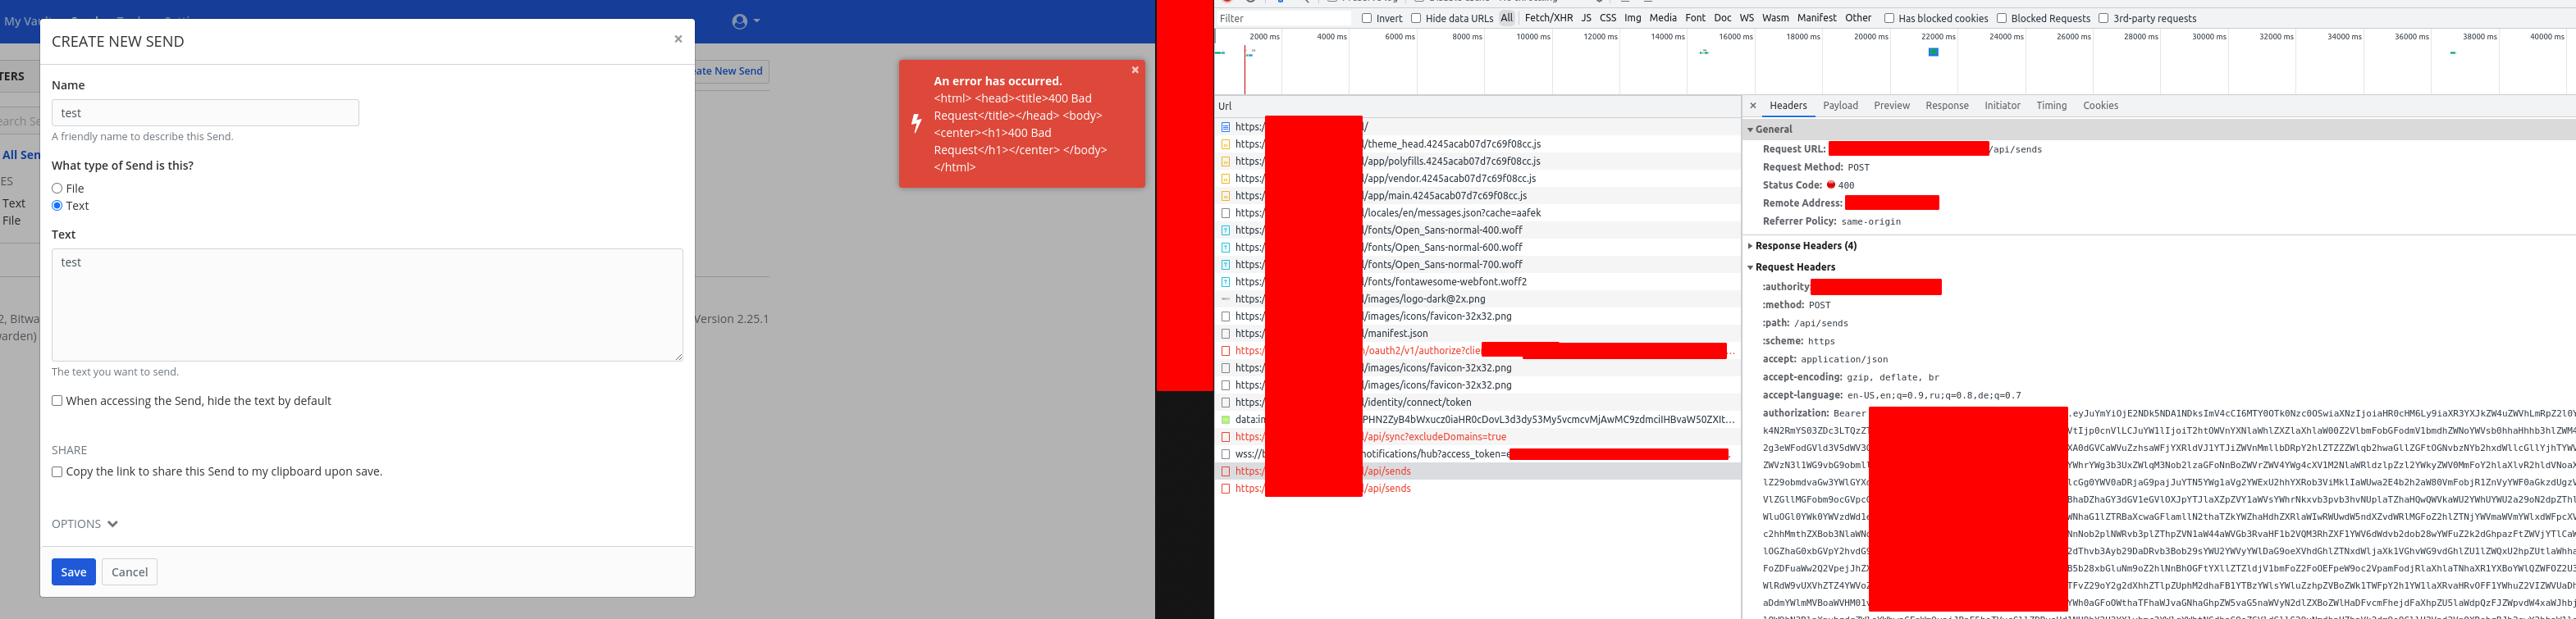Filter network requests by WS
The image size is (2576, 619).
point(1747,18)
